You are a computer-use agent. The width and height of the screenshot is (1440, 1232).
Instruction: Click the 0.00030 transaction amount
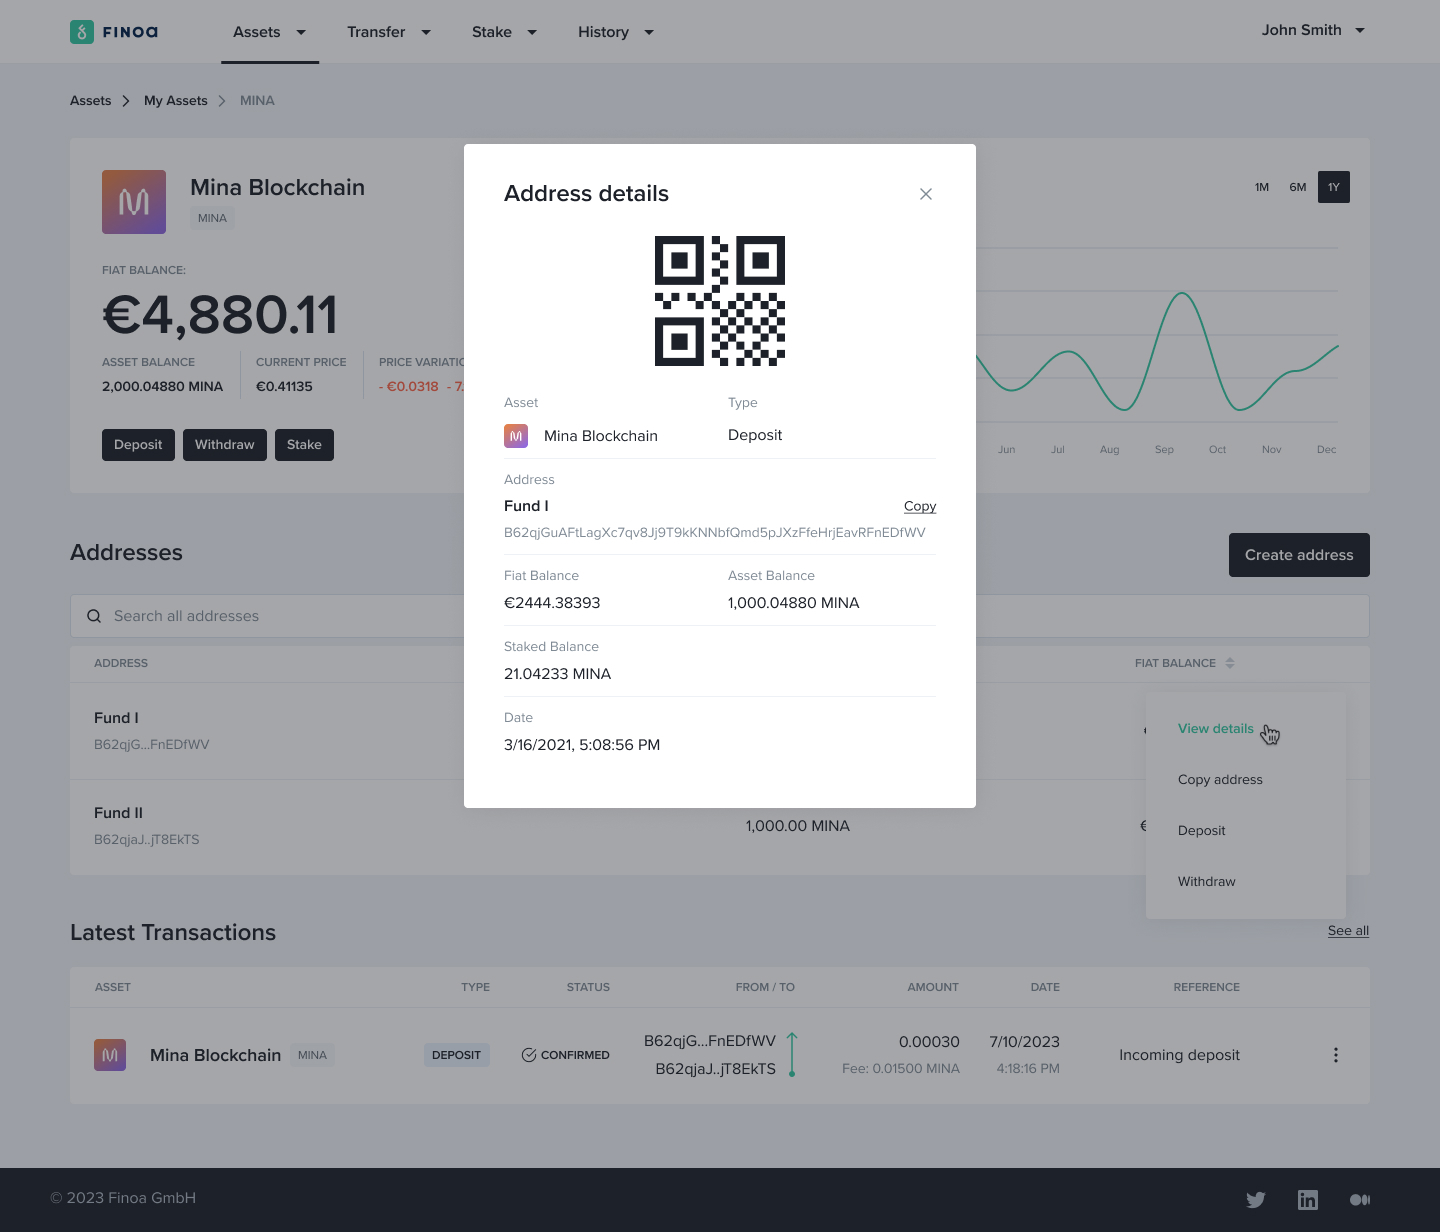[x=929, y=1042]
